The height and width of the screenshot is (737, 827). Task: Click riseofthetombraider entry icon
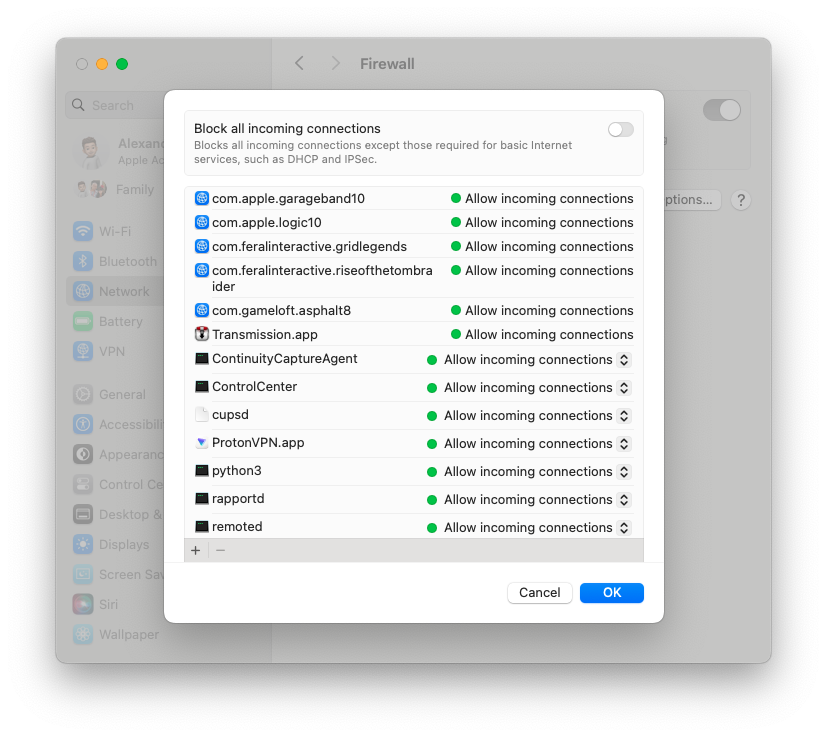point(202,270)
